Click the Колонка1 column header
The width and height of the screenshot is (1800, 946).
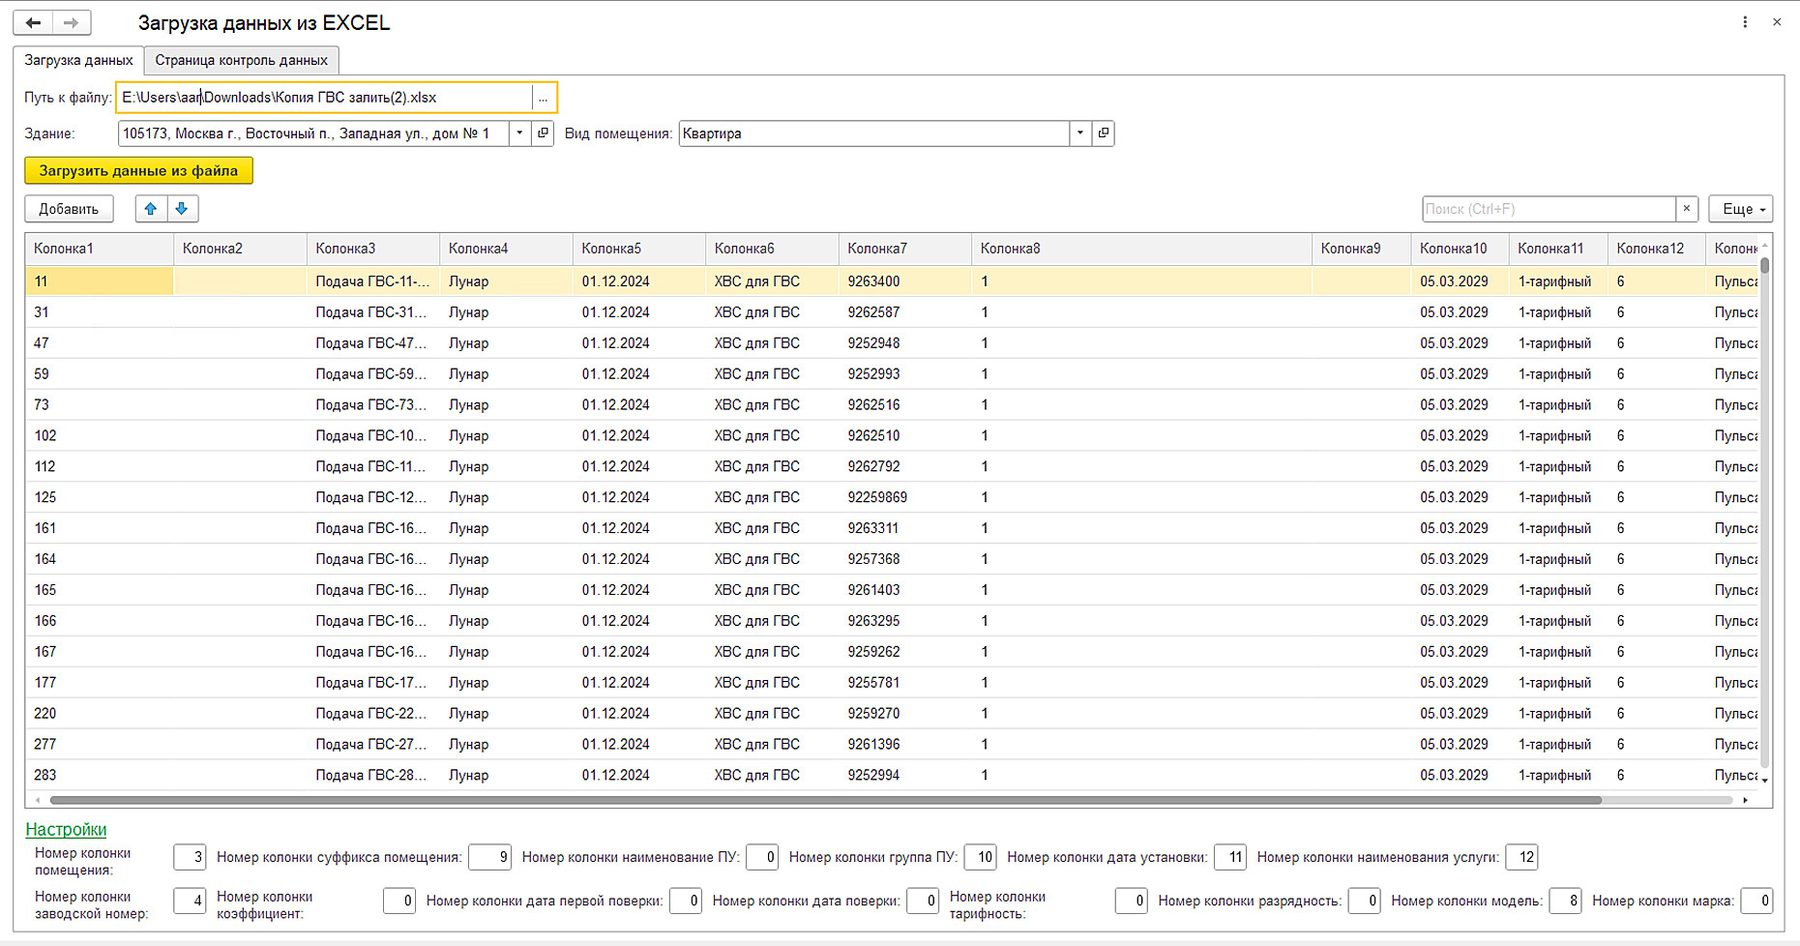[x=99, y=249]
